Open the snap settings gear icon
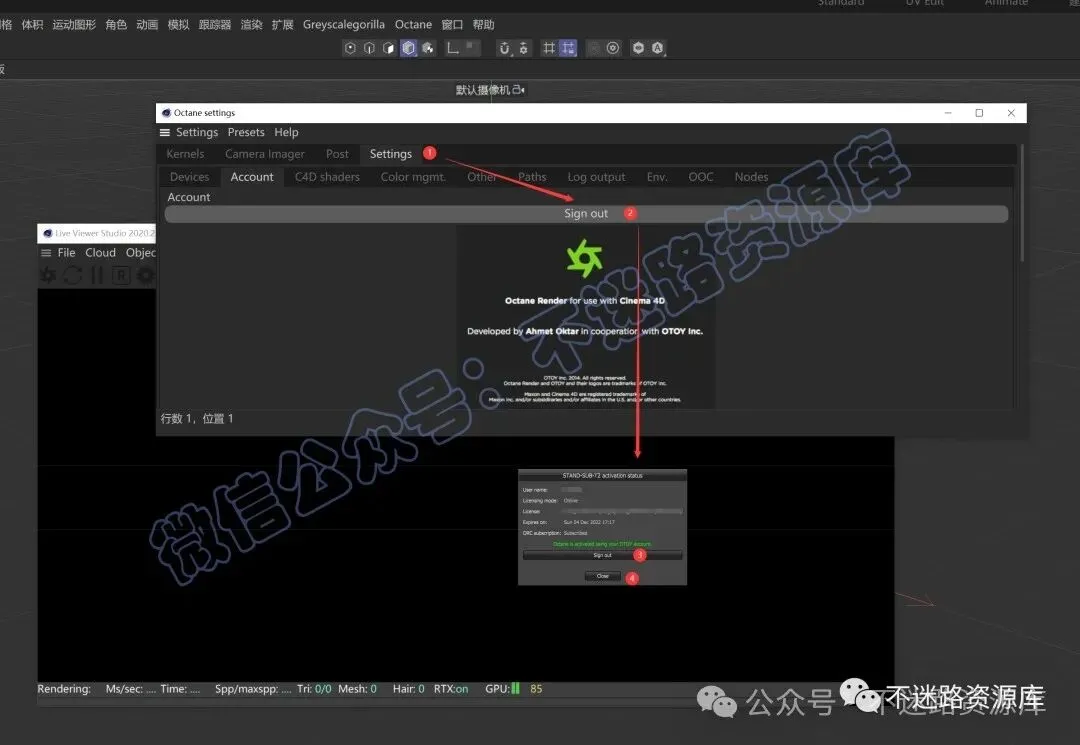The height and width of the screenshot is (745, 1080). [x=523, y=48]
